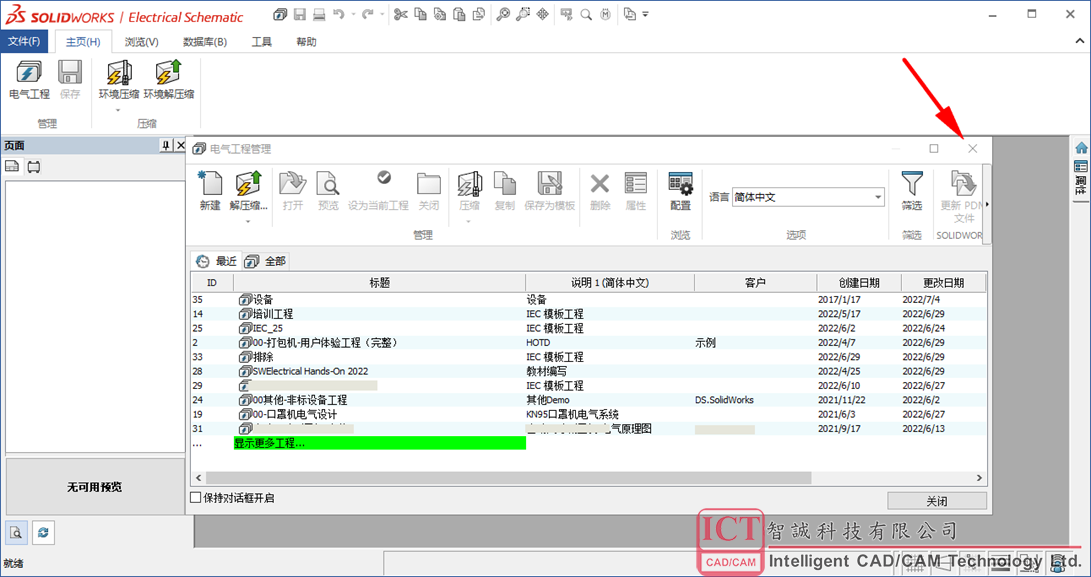This screenshot has width=1091, height=577.
Task: Click the save icon in quick access toolbar
Action: 300,14
